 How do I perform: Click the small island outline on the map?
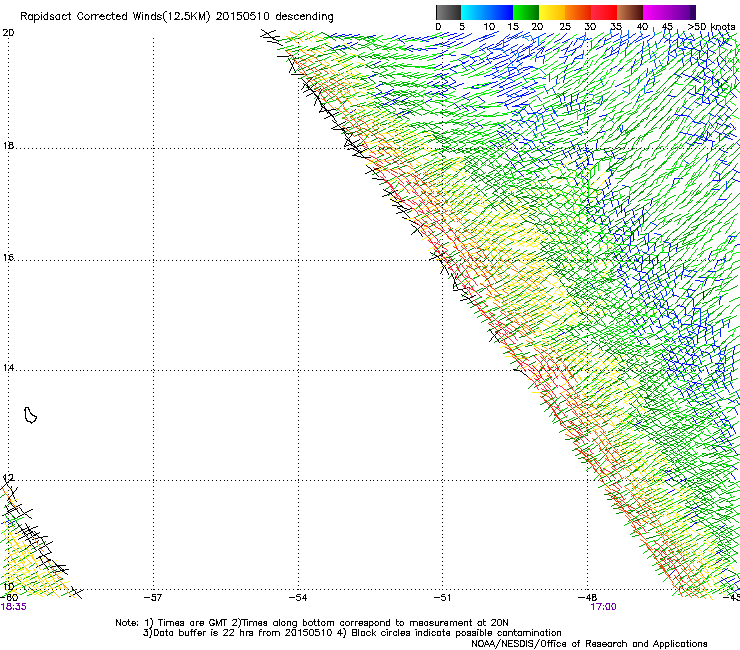pyautogui.click(x=30, y=415)
